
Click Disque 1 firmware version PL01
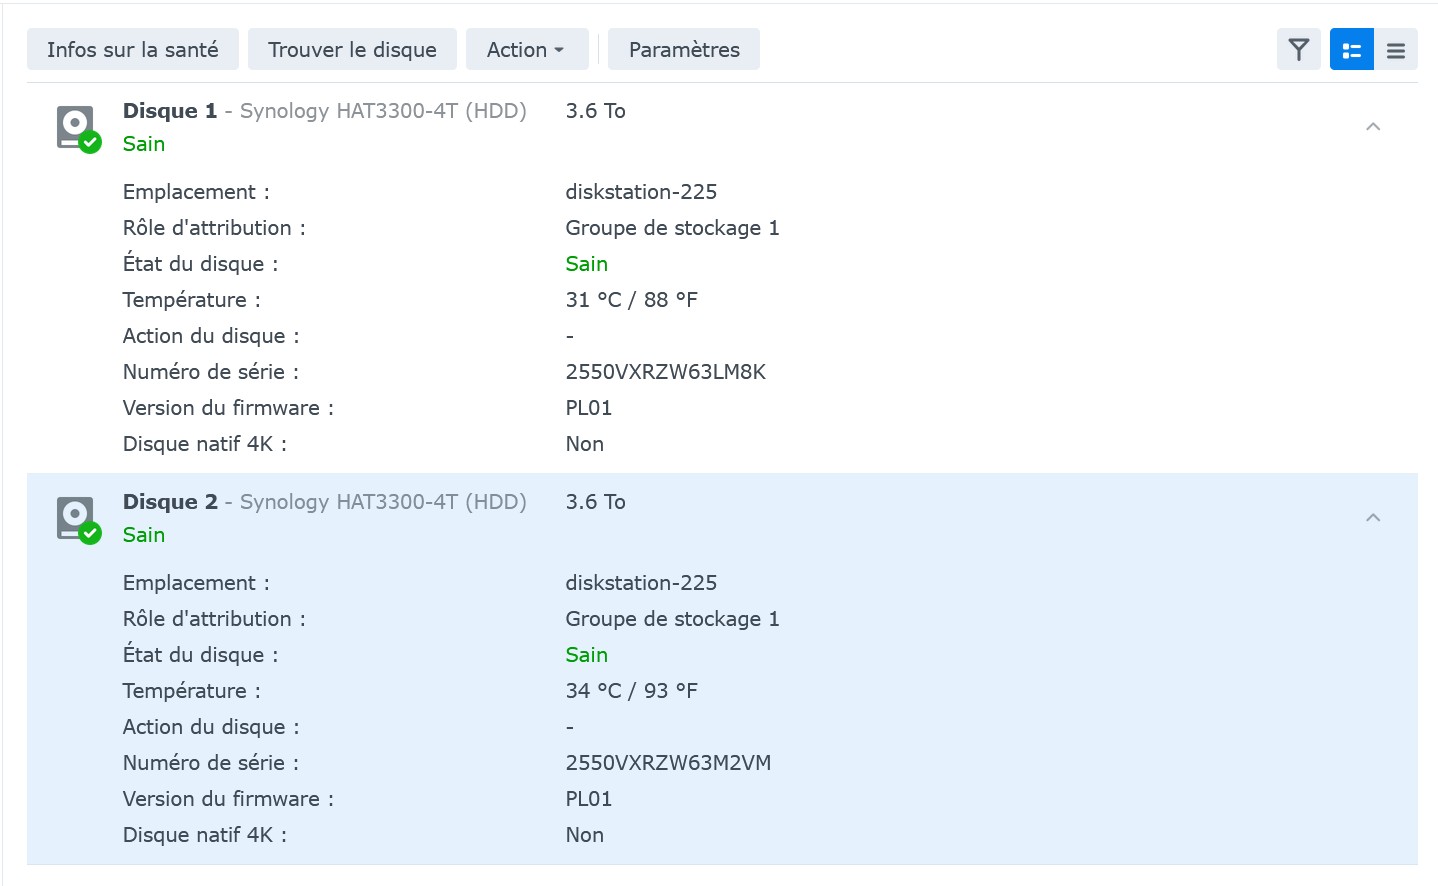click(x=589, y=408)
